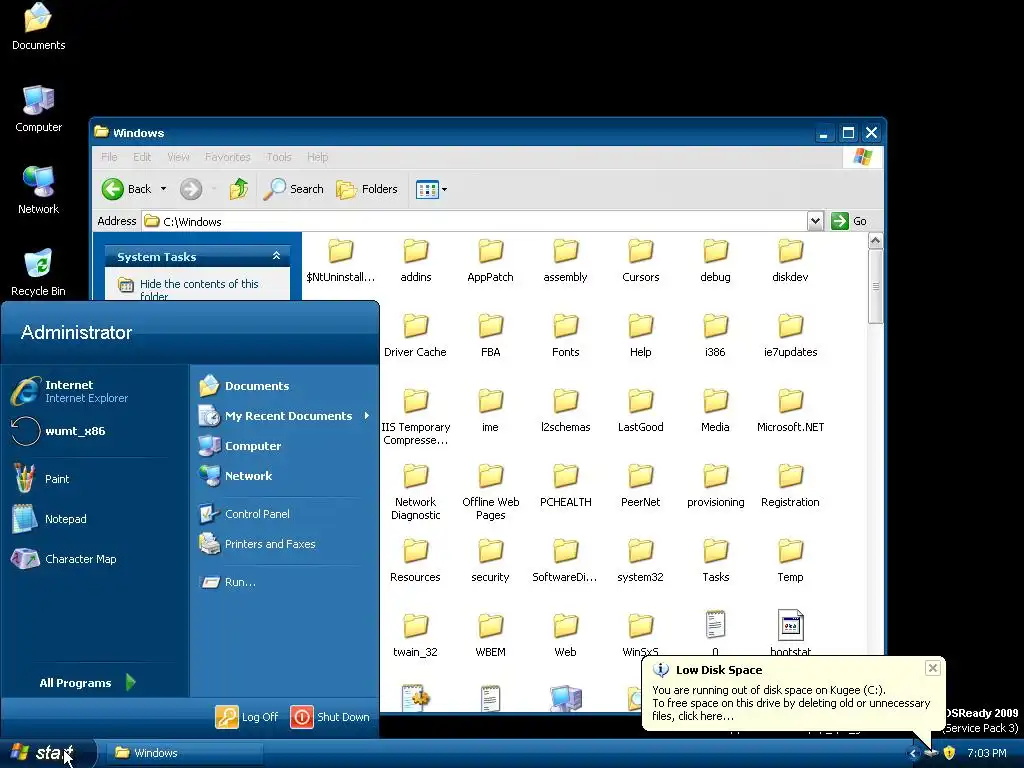Image resolution: width=1024 pixels, height=768 pixels.
Task: Collapse the System Tasks panel
Action: coord(276,256)
